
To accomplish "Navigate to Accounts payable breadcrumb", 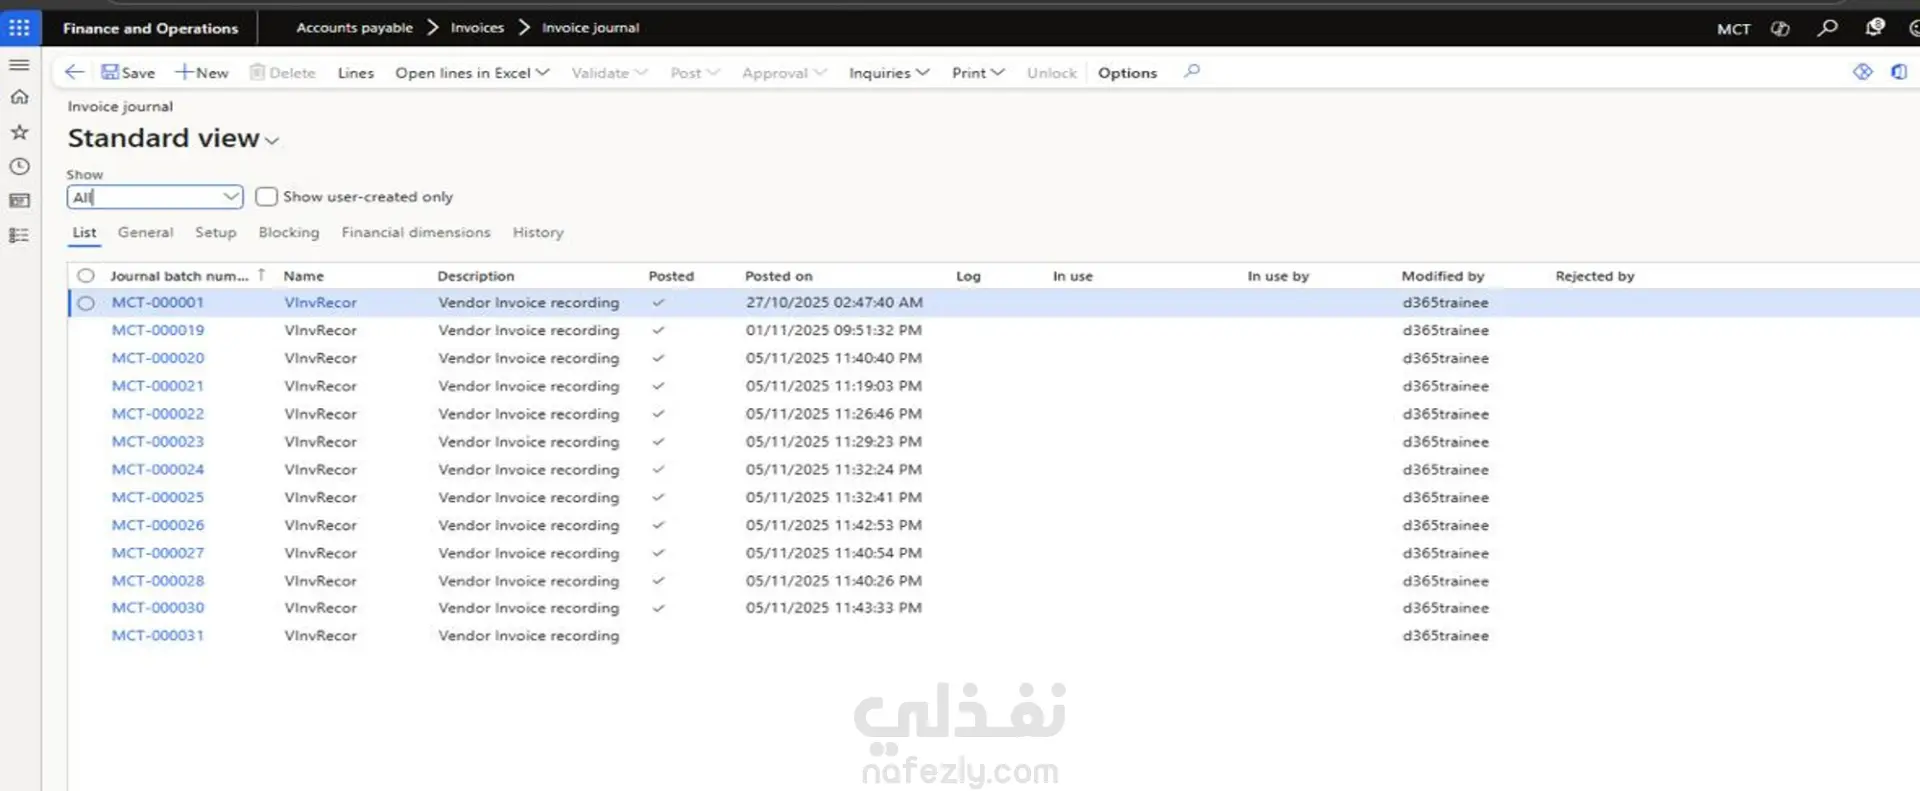I will pyautogui.click(x=354, y=28).
